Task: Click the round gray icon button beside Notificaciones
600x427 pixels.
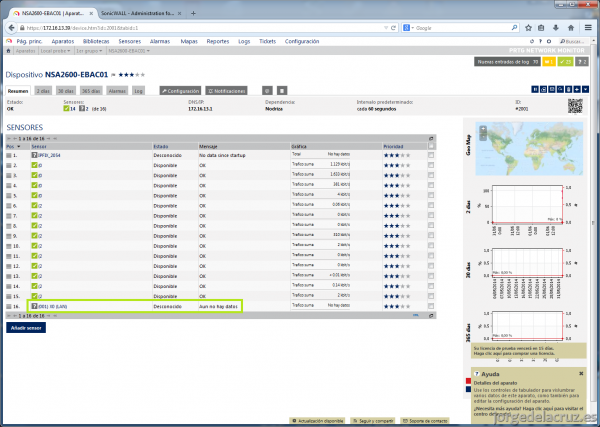Action: coord(267,91)
